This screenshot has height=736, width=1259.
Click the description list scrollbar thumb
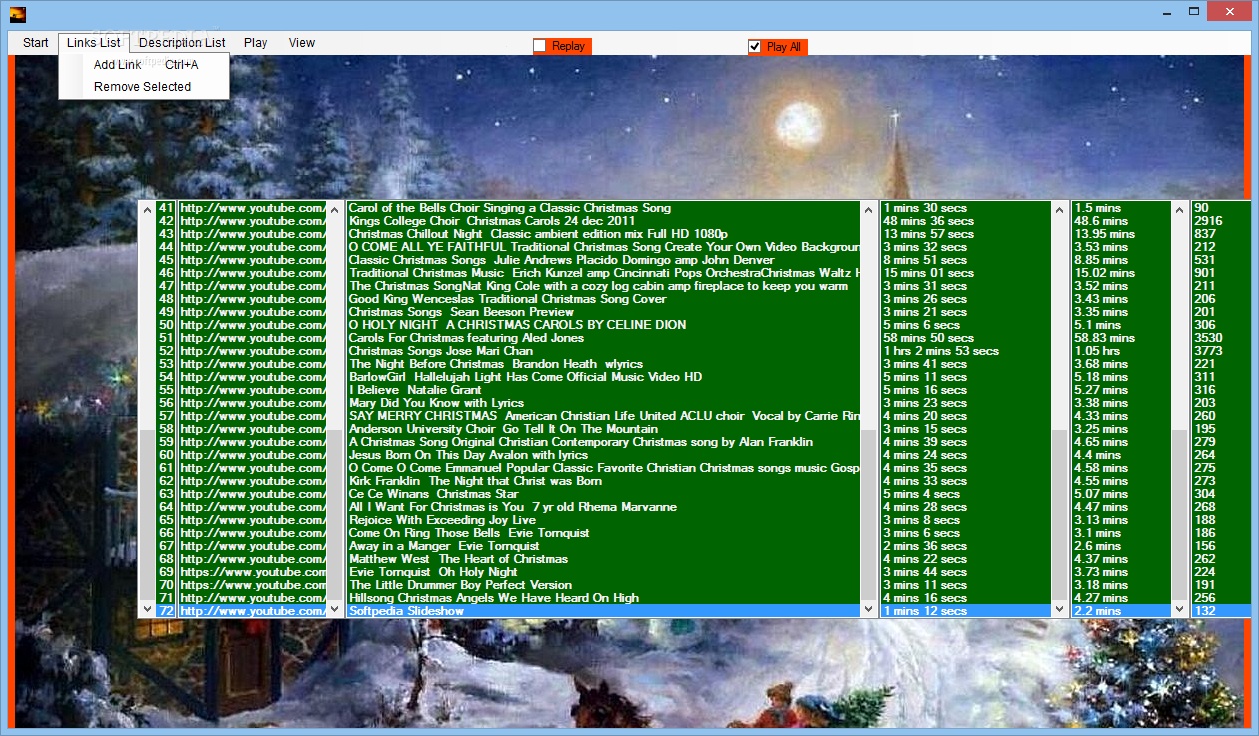coord(868,515)
